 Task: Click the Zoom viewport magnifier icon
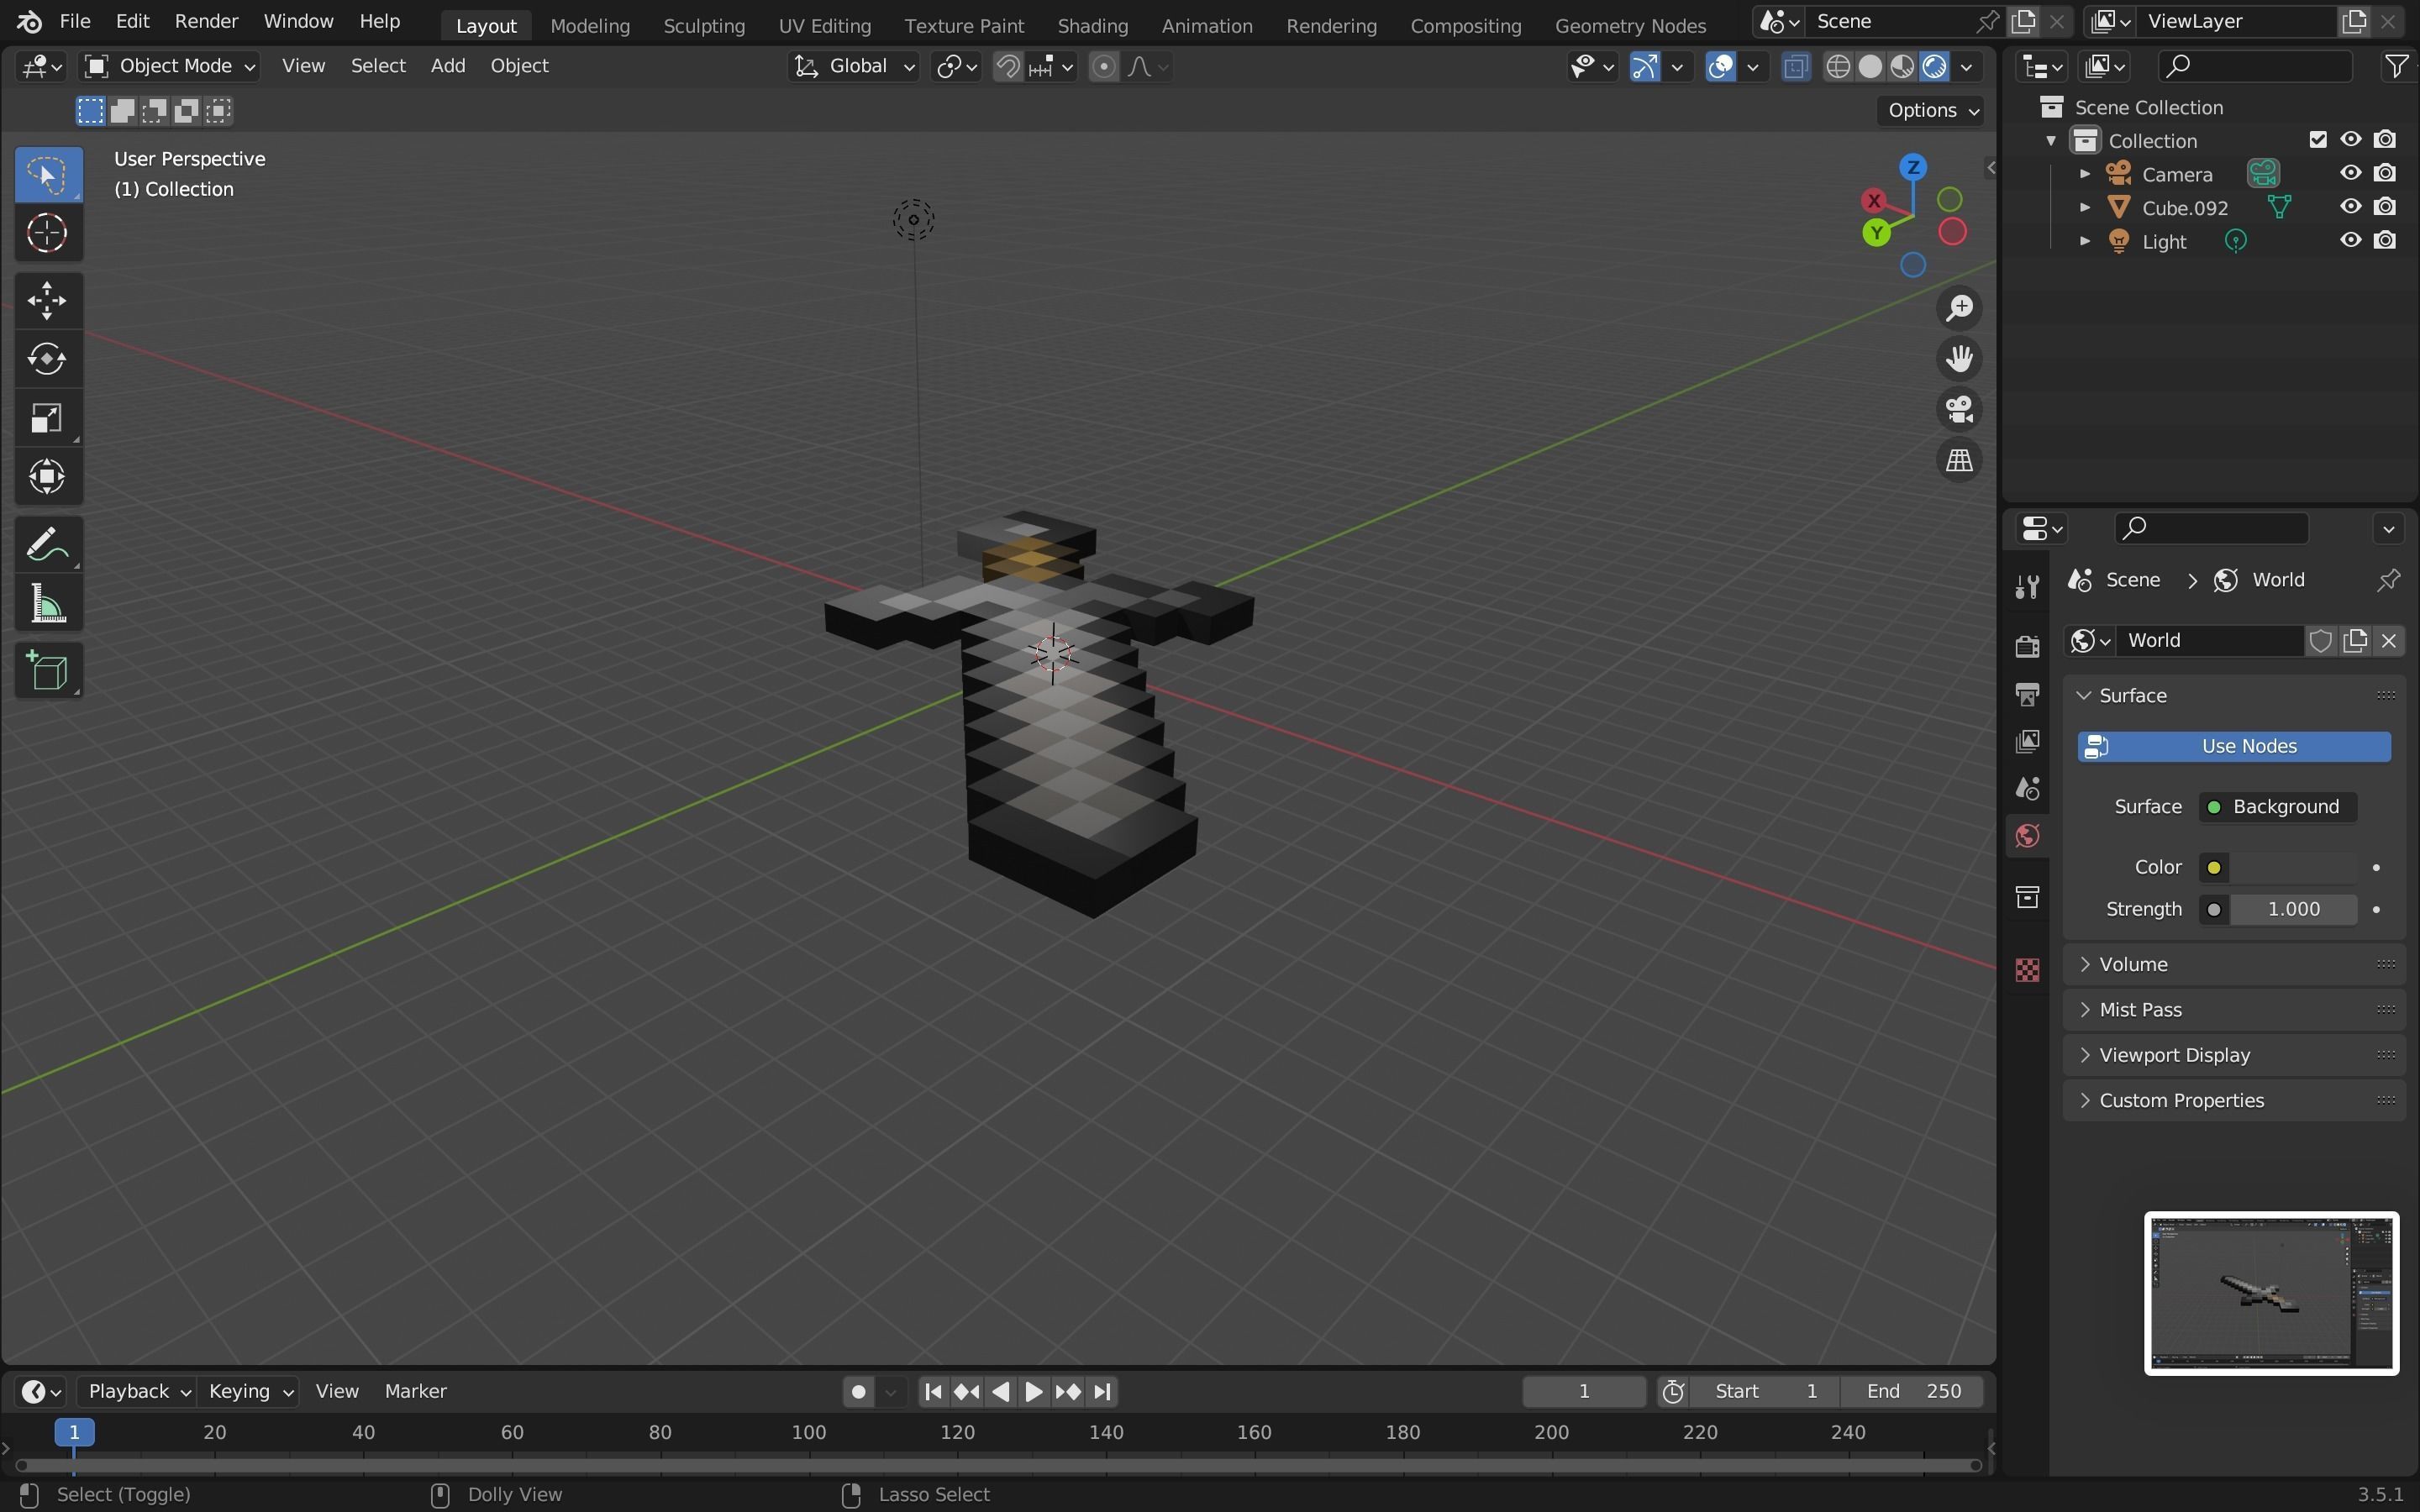tap(1959, 308)
